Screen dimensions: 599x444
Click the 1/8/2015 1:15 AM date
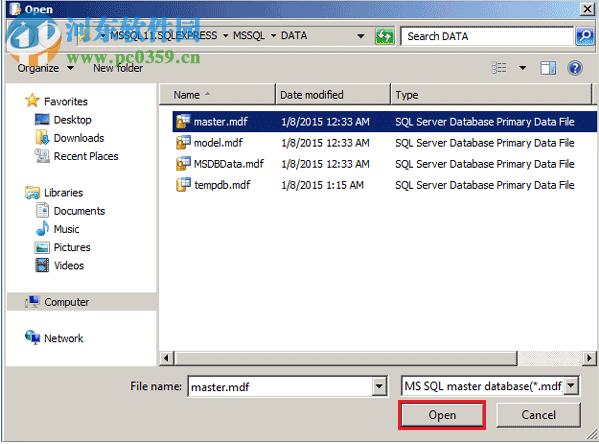coord(322,185)
